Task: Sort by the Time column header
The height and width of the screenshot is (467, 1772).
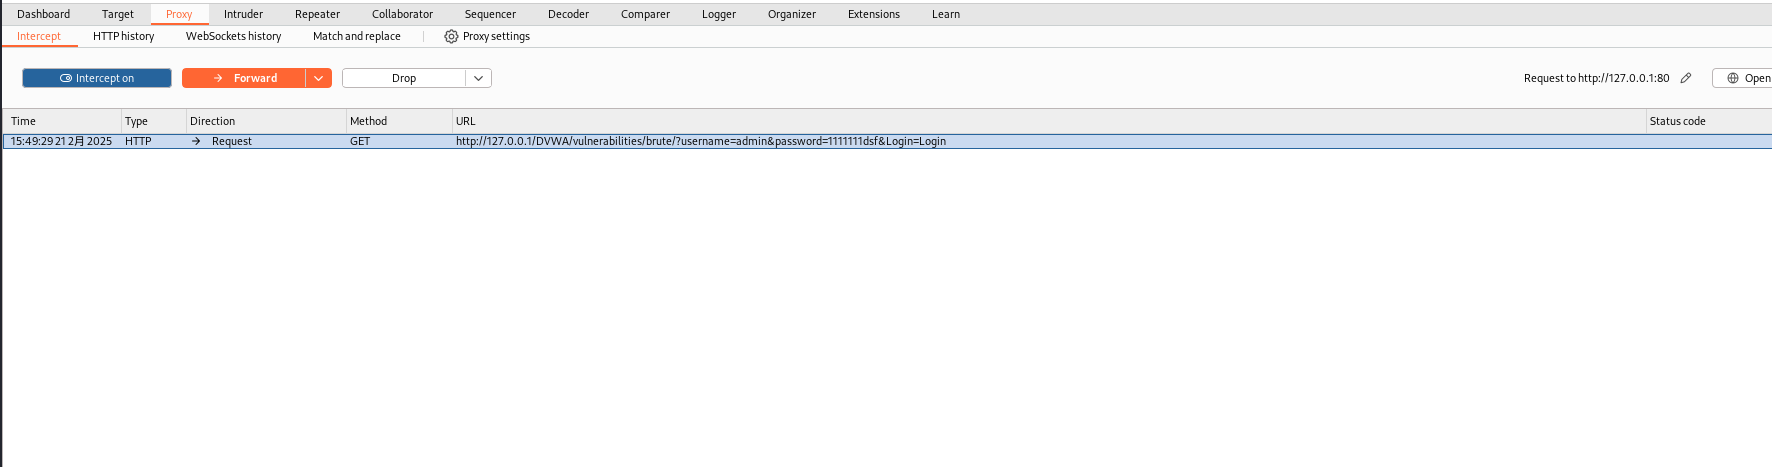Action: (x=62, y=121)
